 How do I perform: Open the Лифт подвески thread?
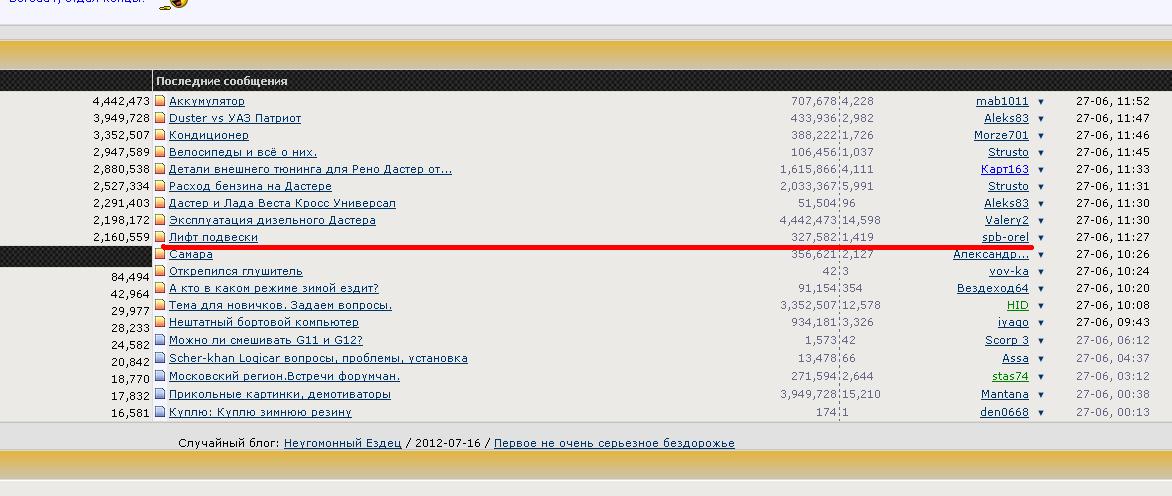click(213, 238)
